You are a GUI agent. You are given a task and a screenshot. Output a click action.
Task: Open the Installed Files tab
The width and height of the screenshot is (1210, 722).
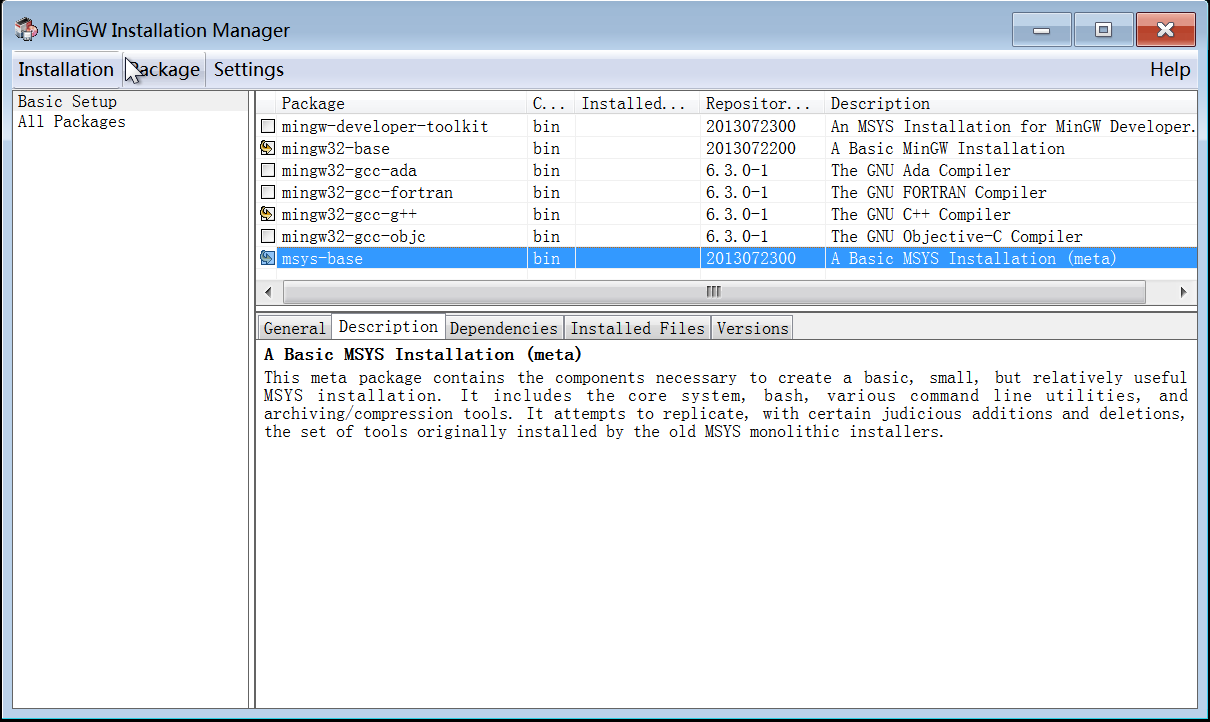(638, 328)
